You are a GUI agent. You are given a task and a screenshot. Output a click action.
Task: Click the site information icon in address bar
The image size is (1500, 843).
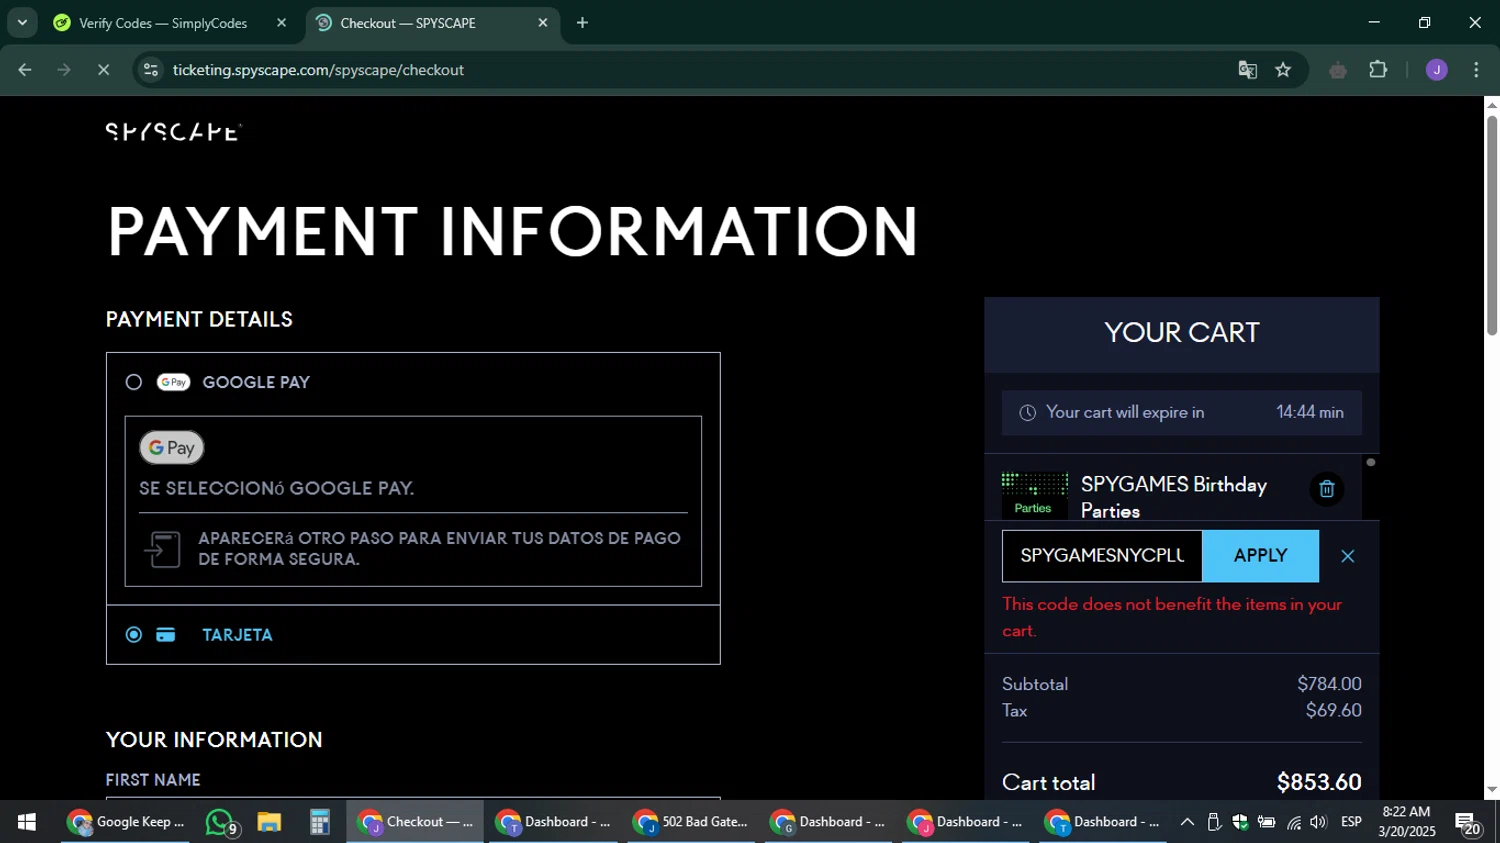(151, 70)
